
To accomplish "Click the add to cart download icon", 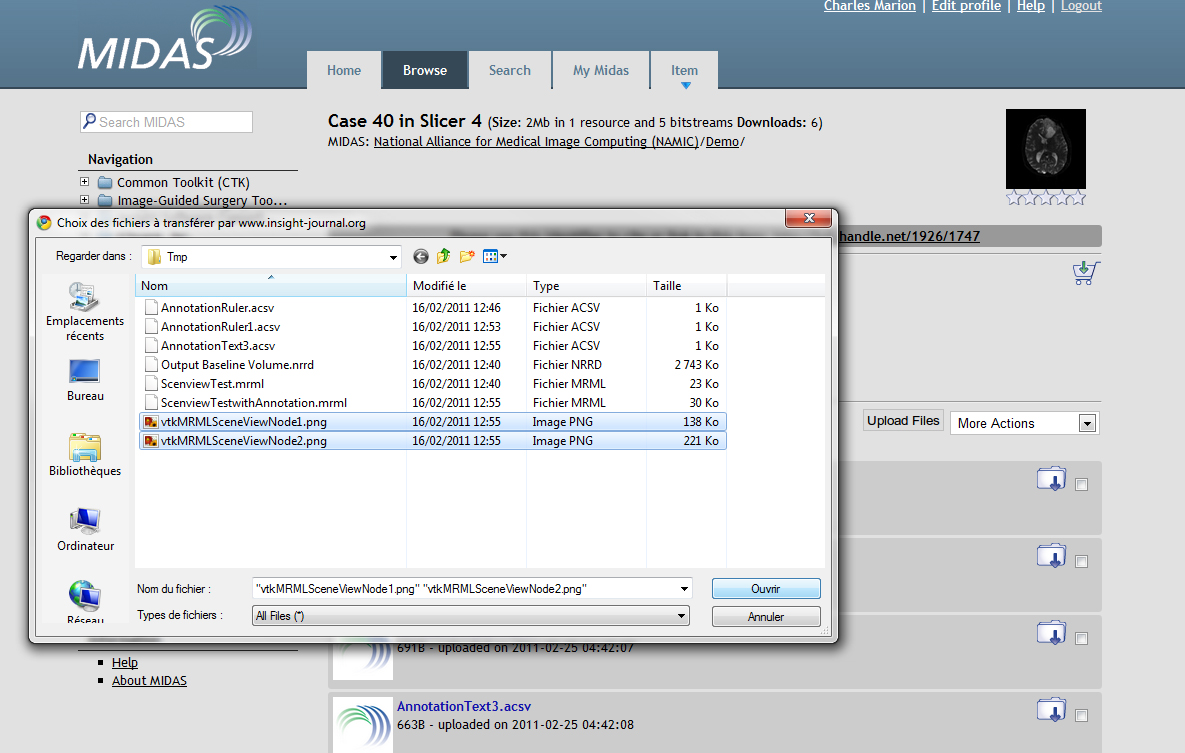I will click(1085, 273).
